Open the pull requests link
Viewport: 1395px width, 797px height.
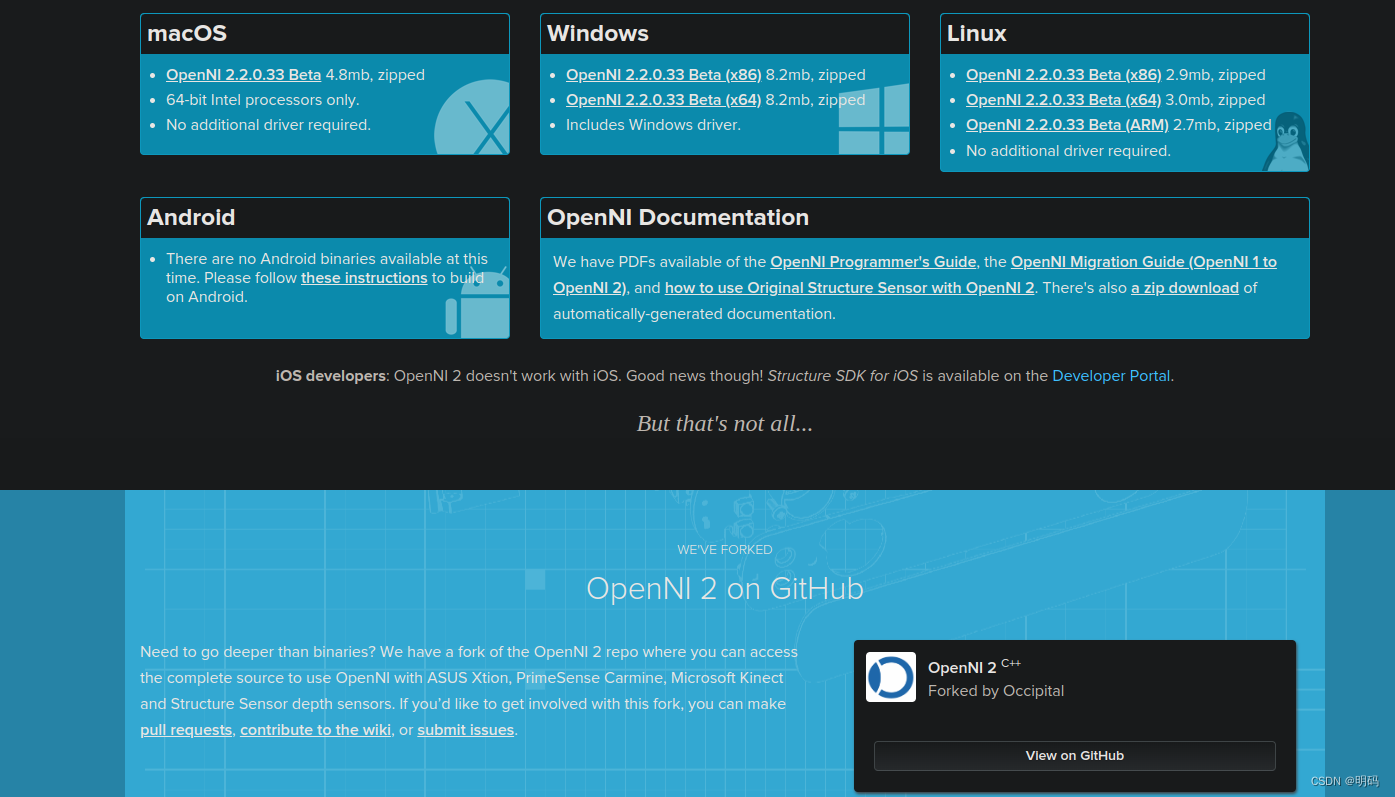pos(186,729)
